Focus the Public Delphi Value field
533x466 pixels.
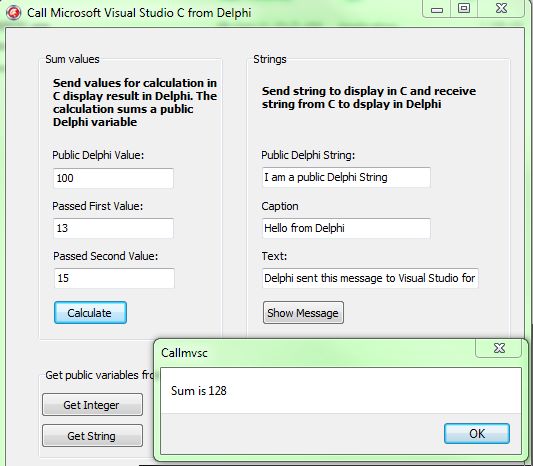(x=114, y=178)
